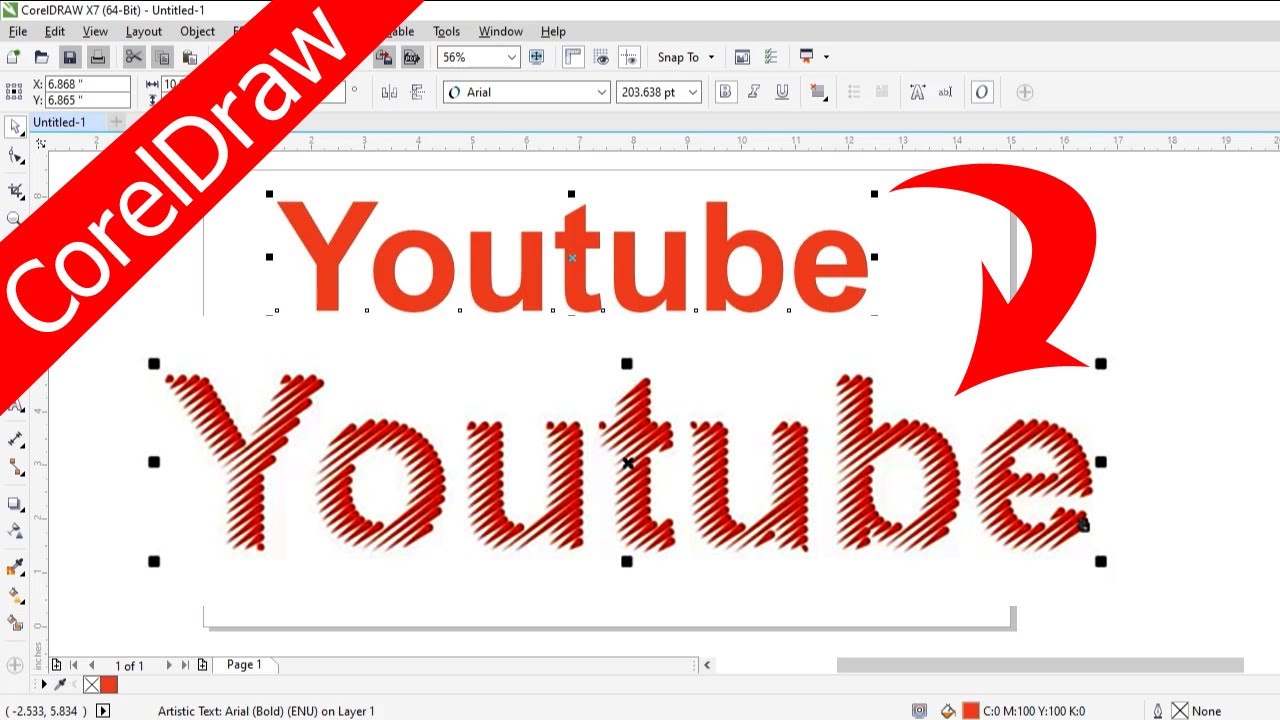Select the Parallel Dimension tool
Screen dimensions: 1280x720
15,439
